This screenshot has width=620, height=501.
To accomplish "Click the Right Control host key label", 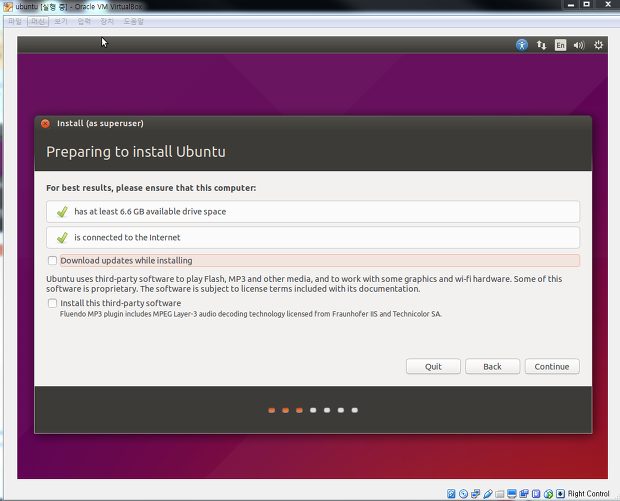I will coord(588,493).
